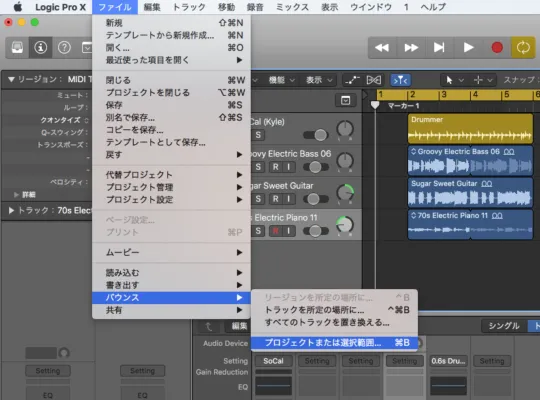Image resolution: width=540 pixels, height=400 pixels.
Task: Go to end with skip button
Action: tap(439, 48)
